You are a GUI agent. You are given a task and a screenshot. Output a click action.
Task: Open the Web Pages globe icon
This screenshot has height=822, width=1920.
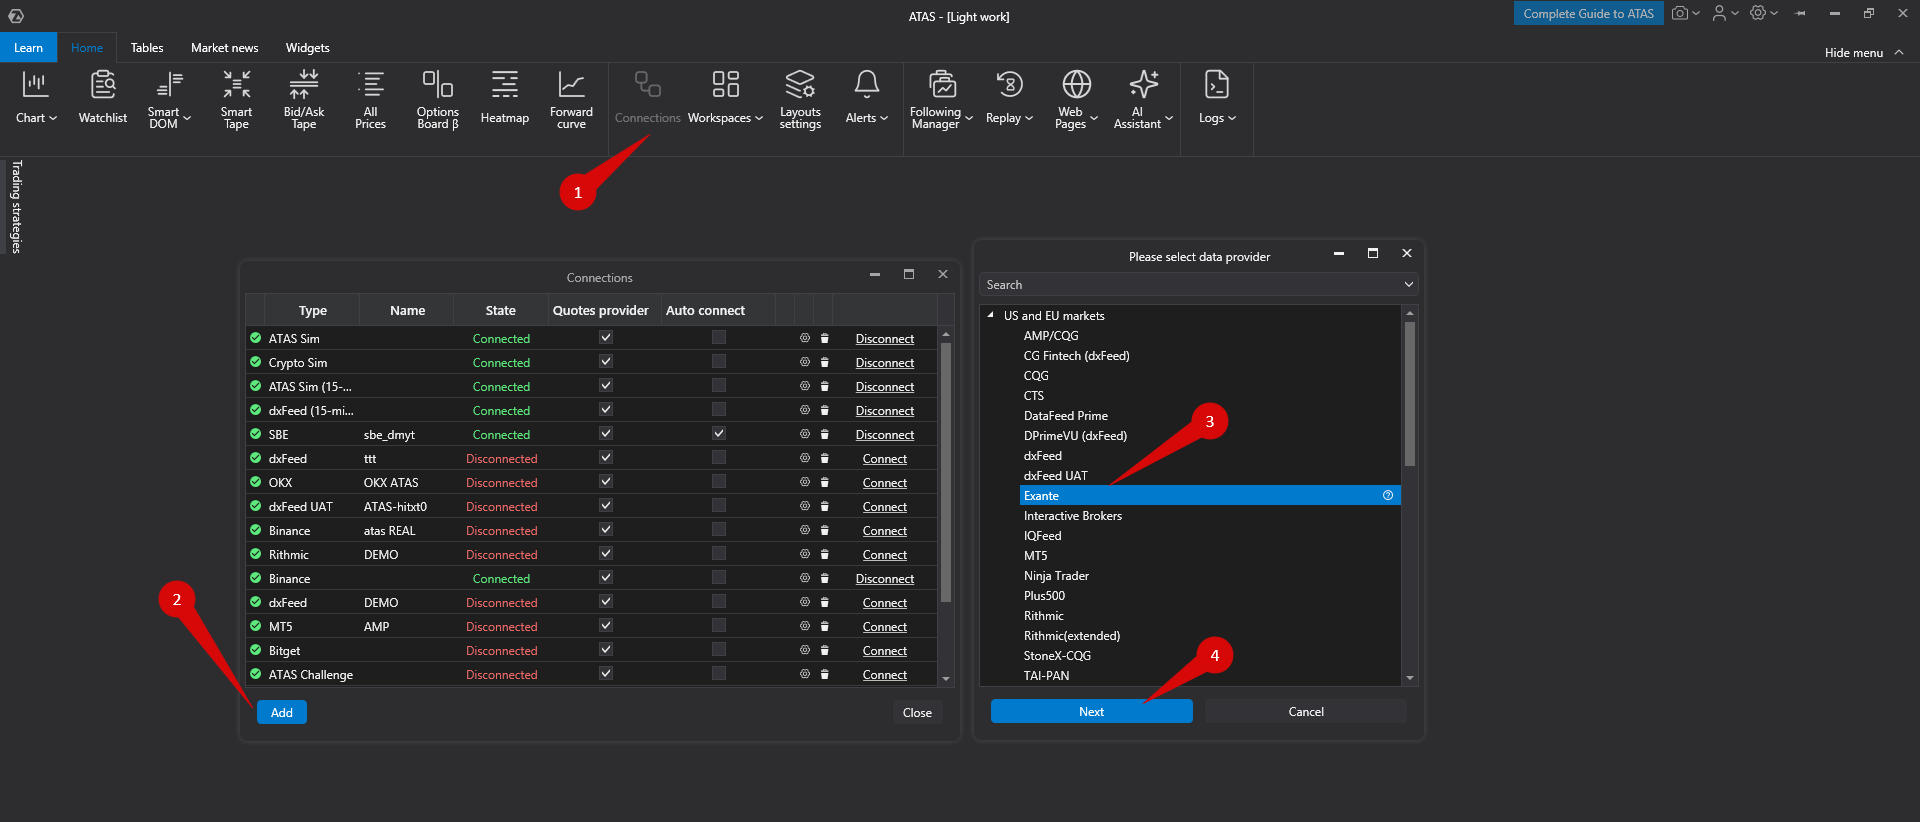pyautogui.click(x=1077, y=85)
